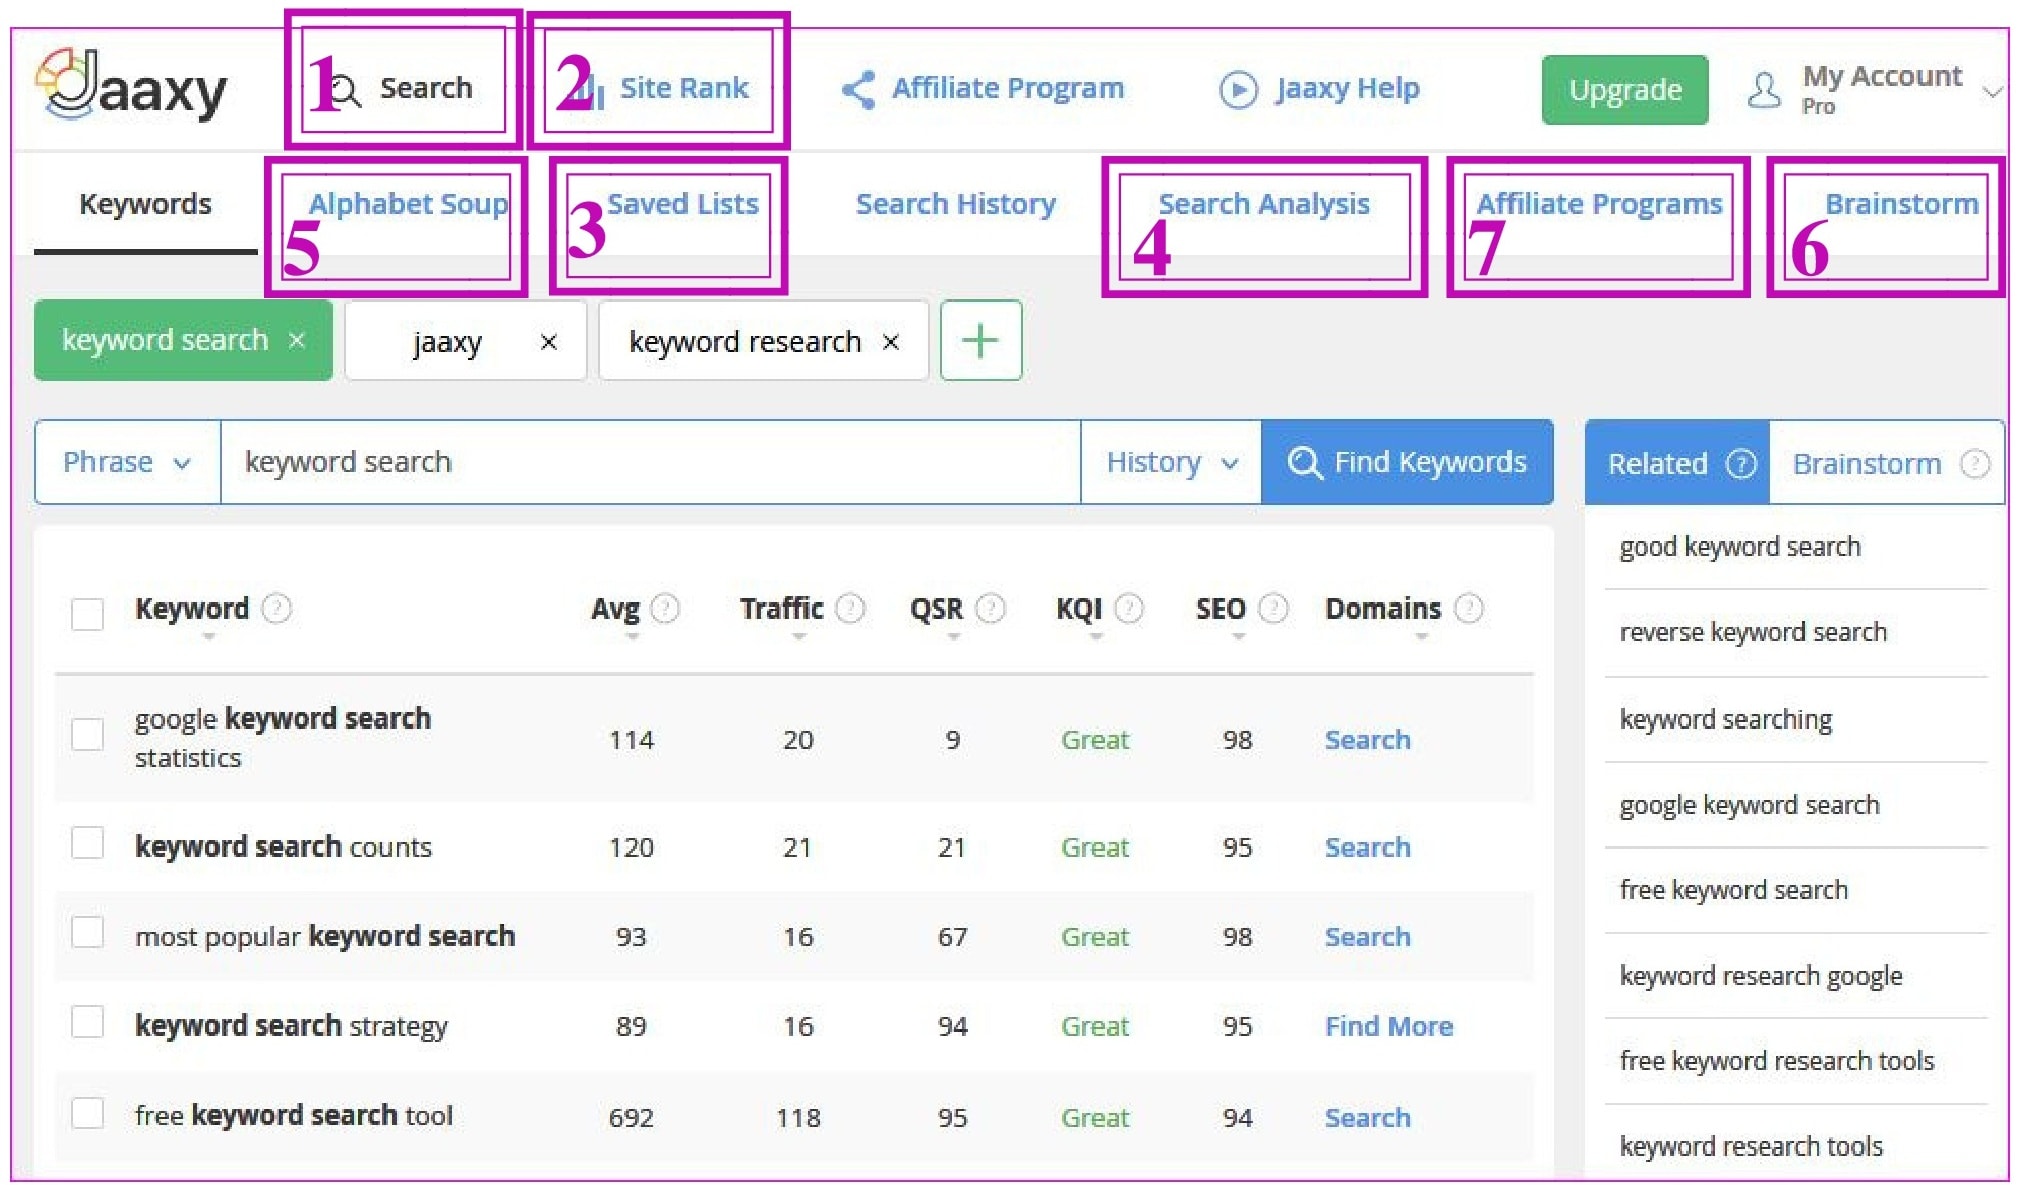Switch to the Affiliate Programs tab
Viewport: 2020px width, 1185px height.
(x=1600, y=204)
